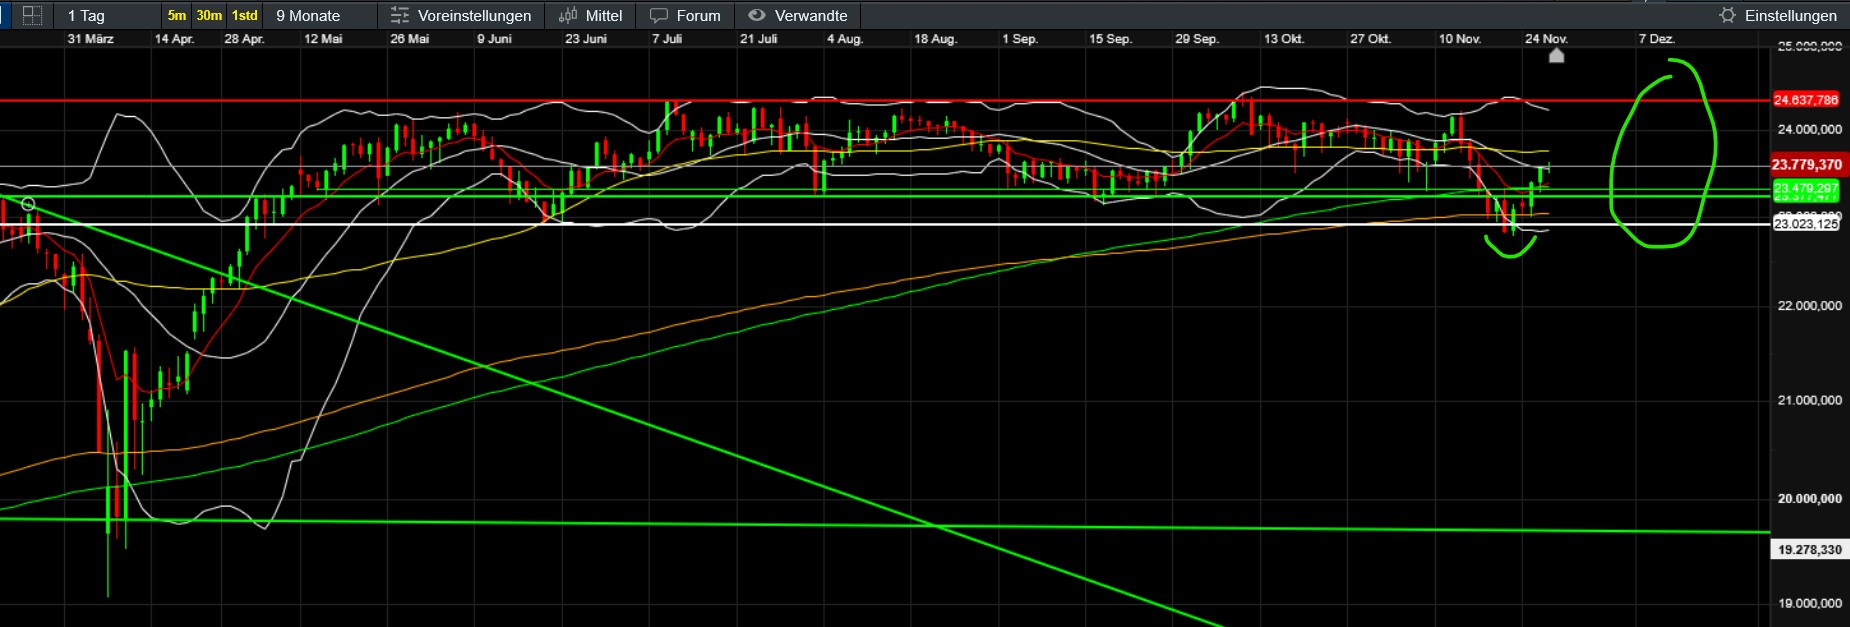Expand the Voreinstellungen presets menu
The width and height of the screenshot is (1850, 627).
tap(474, 15)
